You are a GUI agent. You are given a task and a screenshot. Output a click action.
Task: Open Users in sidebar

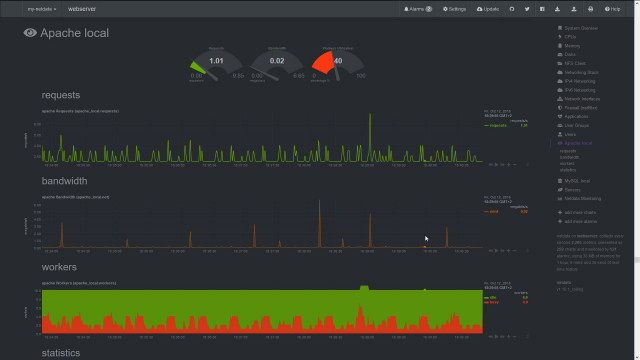tap(567, 134)
